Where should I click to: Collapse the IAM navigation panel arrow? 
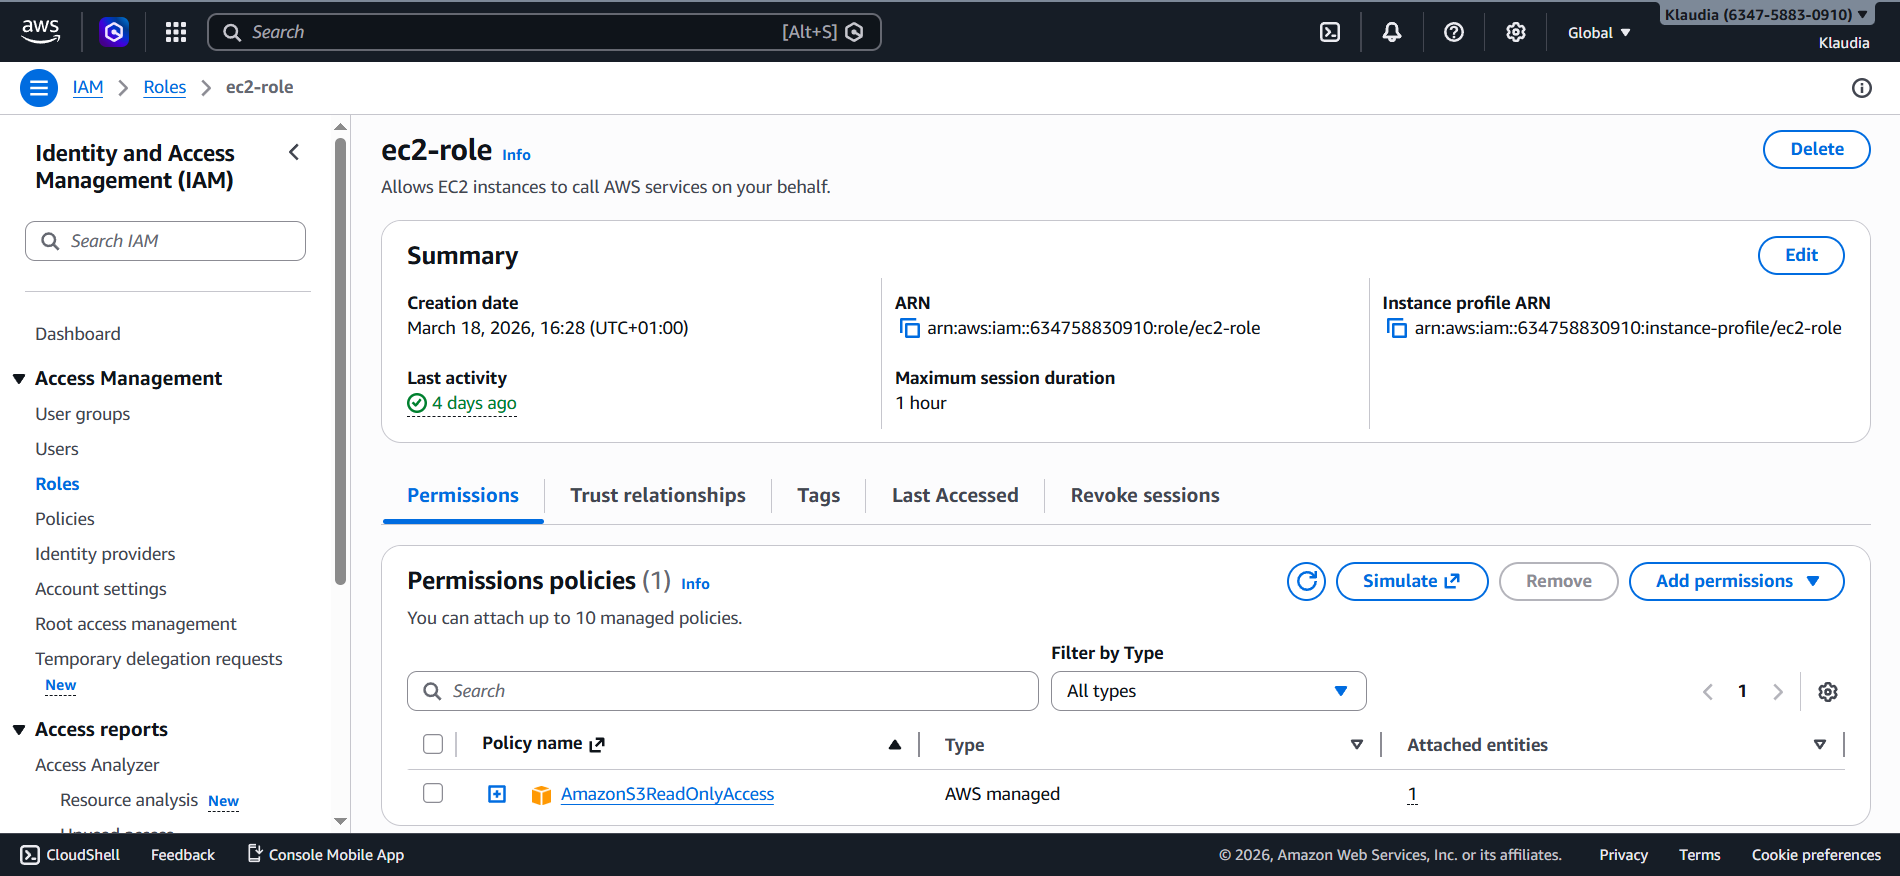click(x=294, y=152)
